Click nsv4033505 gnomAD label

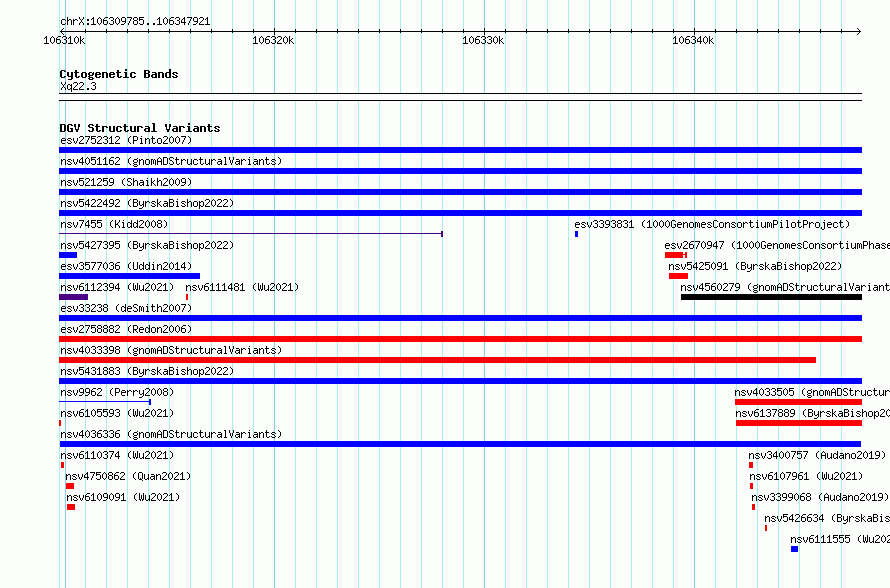tap(812, 392)
